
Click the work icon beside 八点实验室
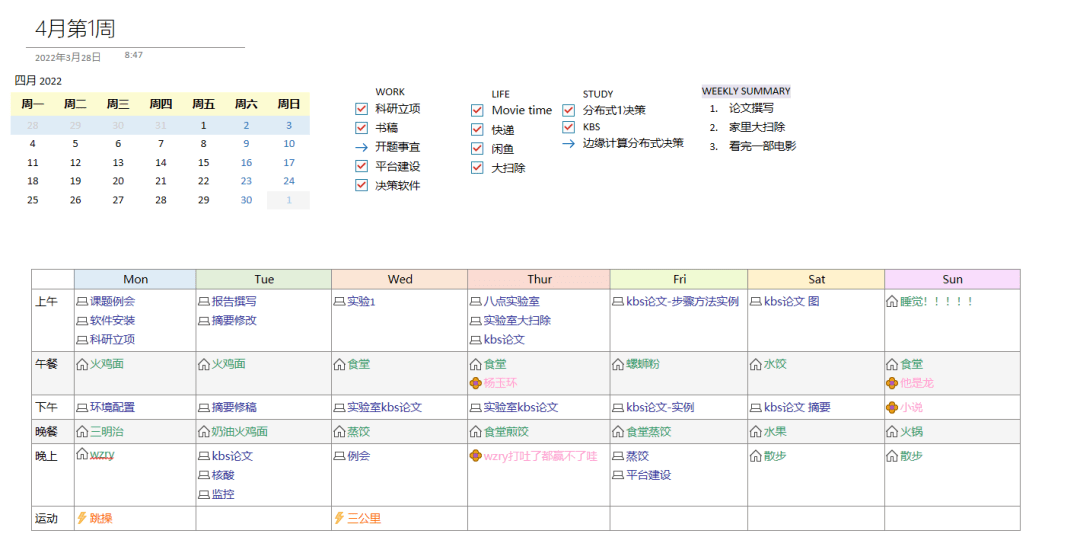(x=475, y=301)
